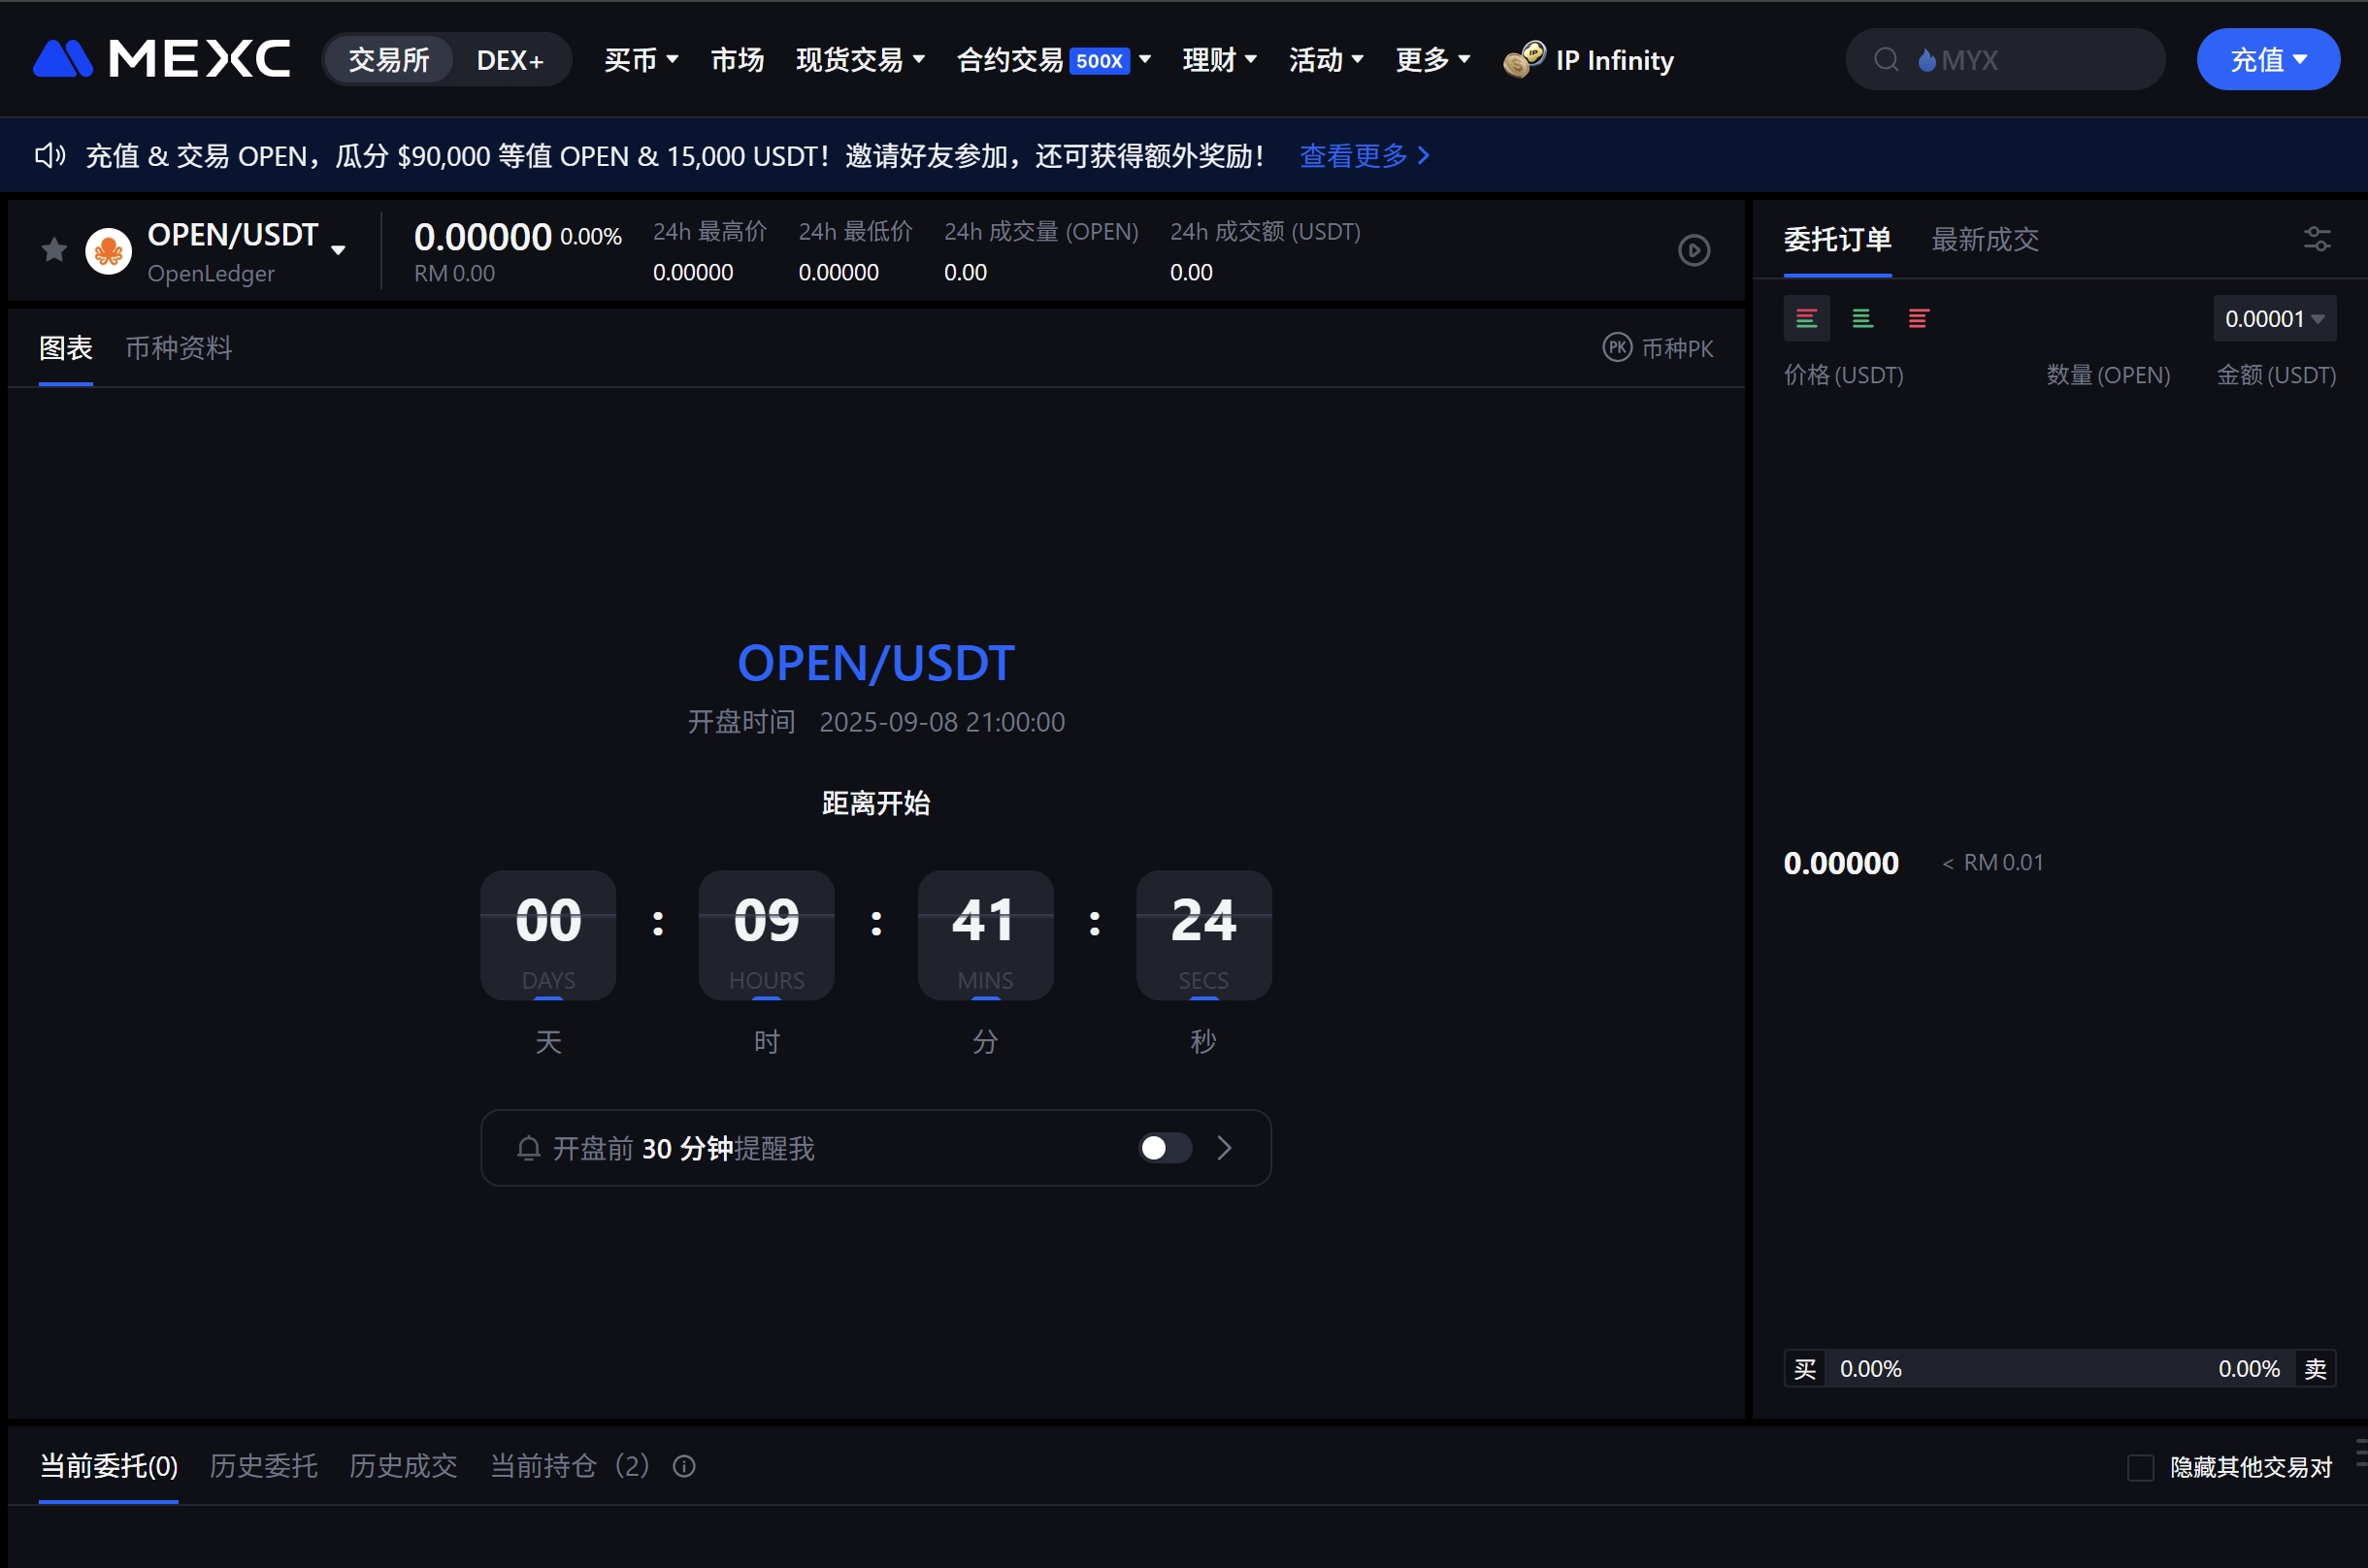Select the 最新成交 tab
The image size is (2368, 1568).
[x=1985, y=240]
